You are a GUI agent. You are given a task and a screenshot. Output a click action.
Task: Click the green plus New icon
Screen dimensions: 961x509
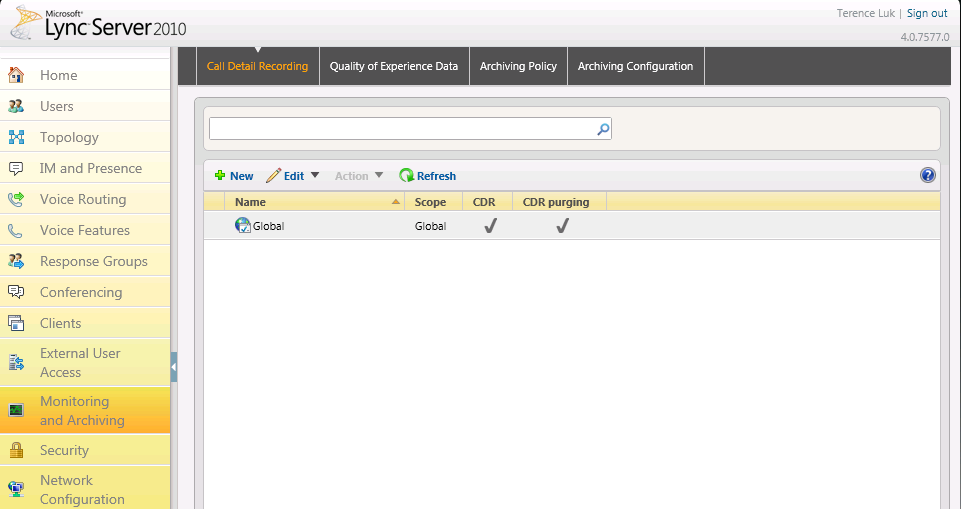pyautogui.click(x=220, y=176)
